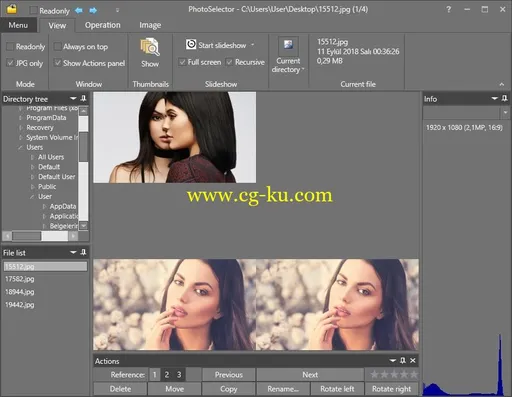This screenshot has height=397, width=512.
Task: Go to next image with right blue arrow
Action: 93,10
